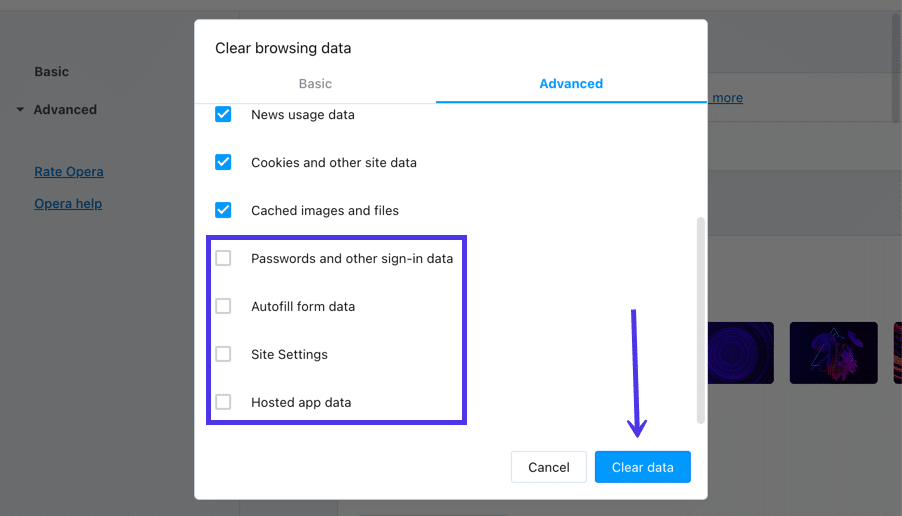The image size is (902, 516).
Task: Click the dialog's vertical scrollbar
Action: pos(701,320)
